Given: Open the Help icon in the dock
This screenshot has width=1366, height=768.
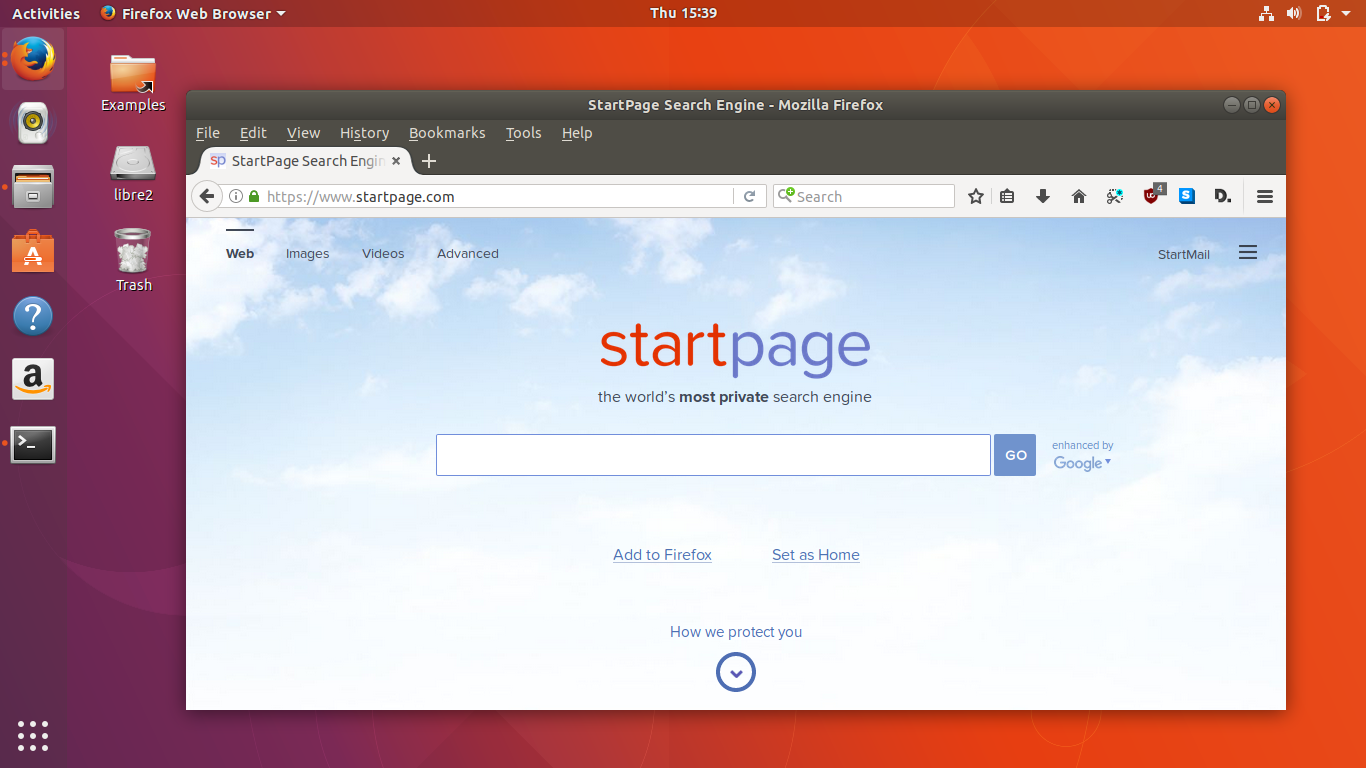Looking at the screenshot, I should click(x=33, y=316).
